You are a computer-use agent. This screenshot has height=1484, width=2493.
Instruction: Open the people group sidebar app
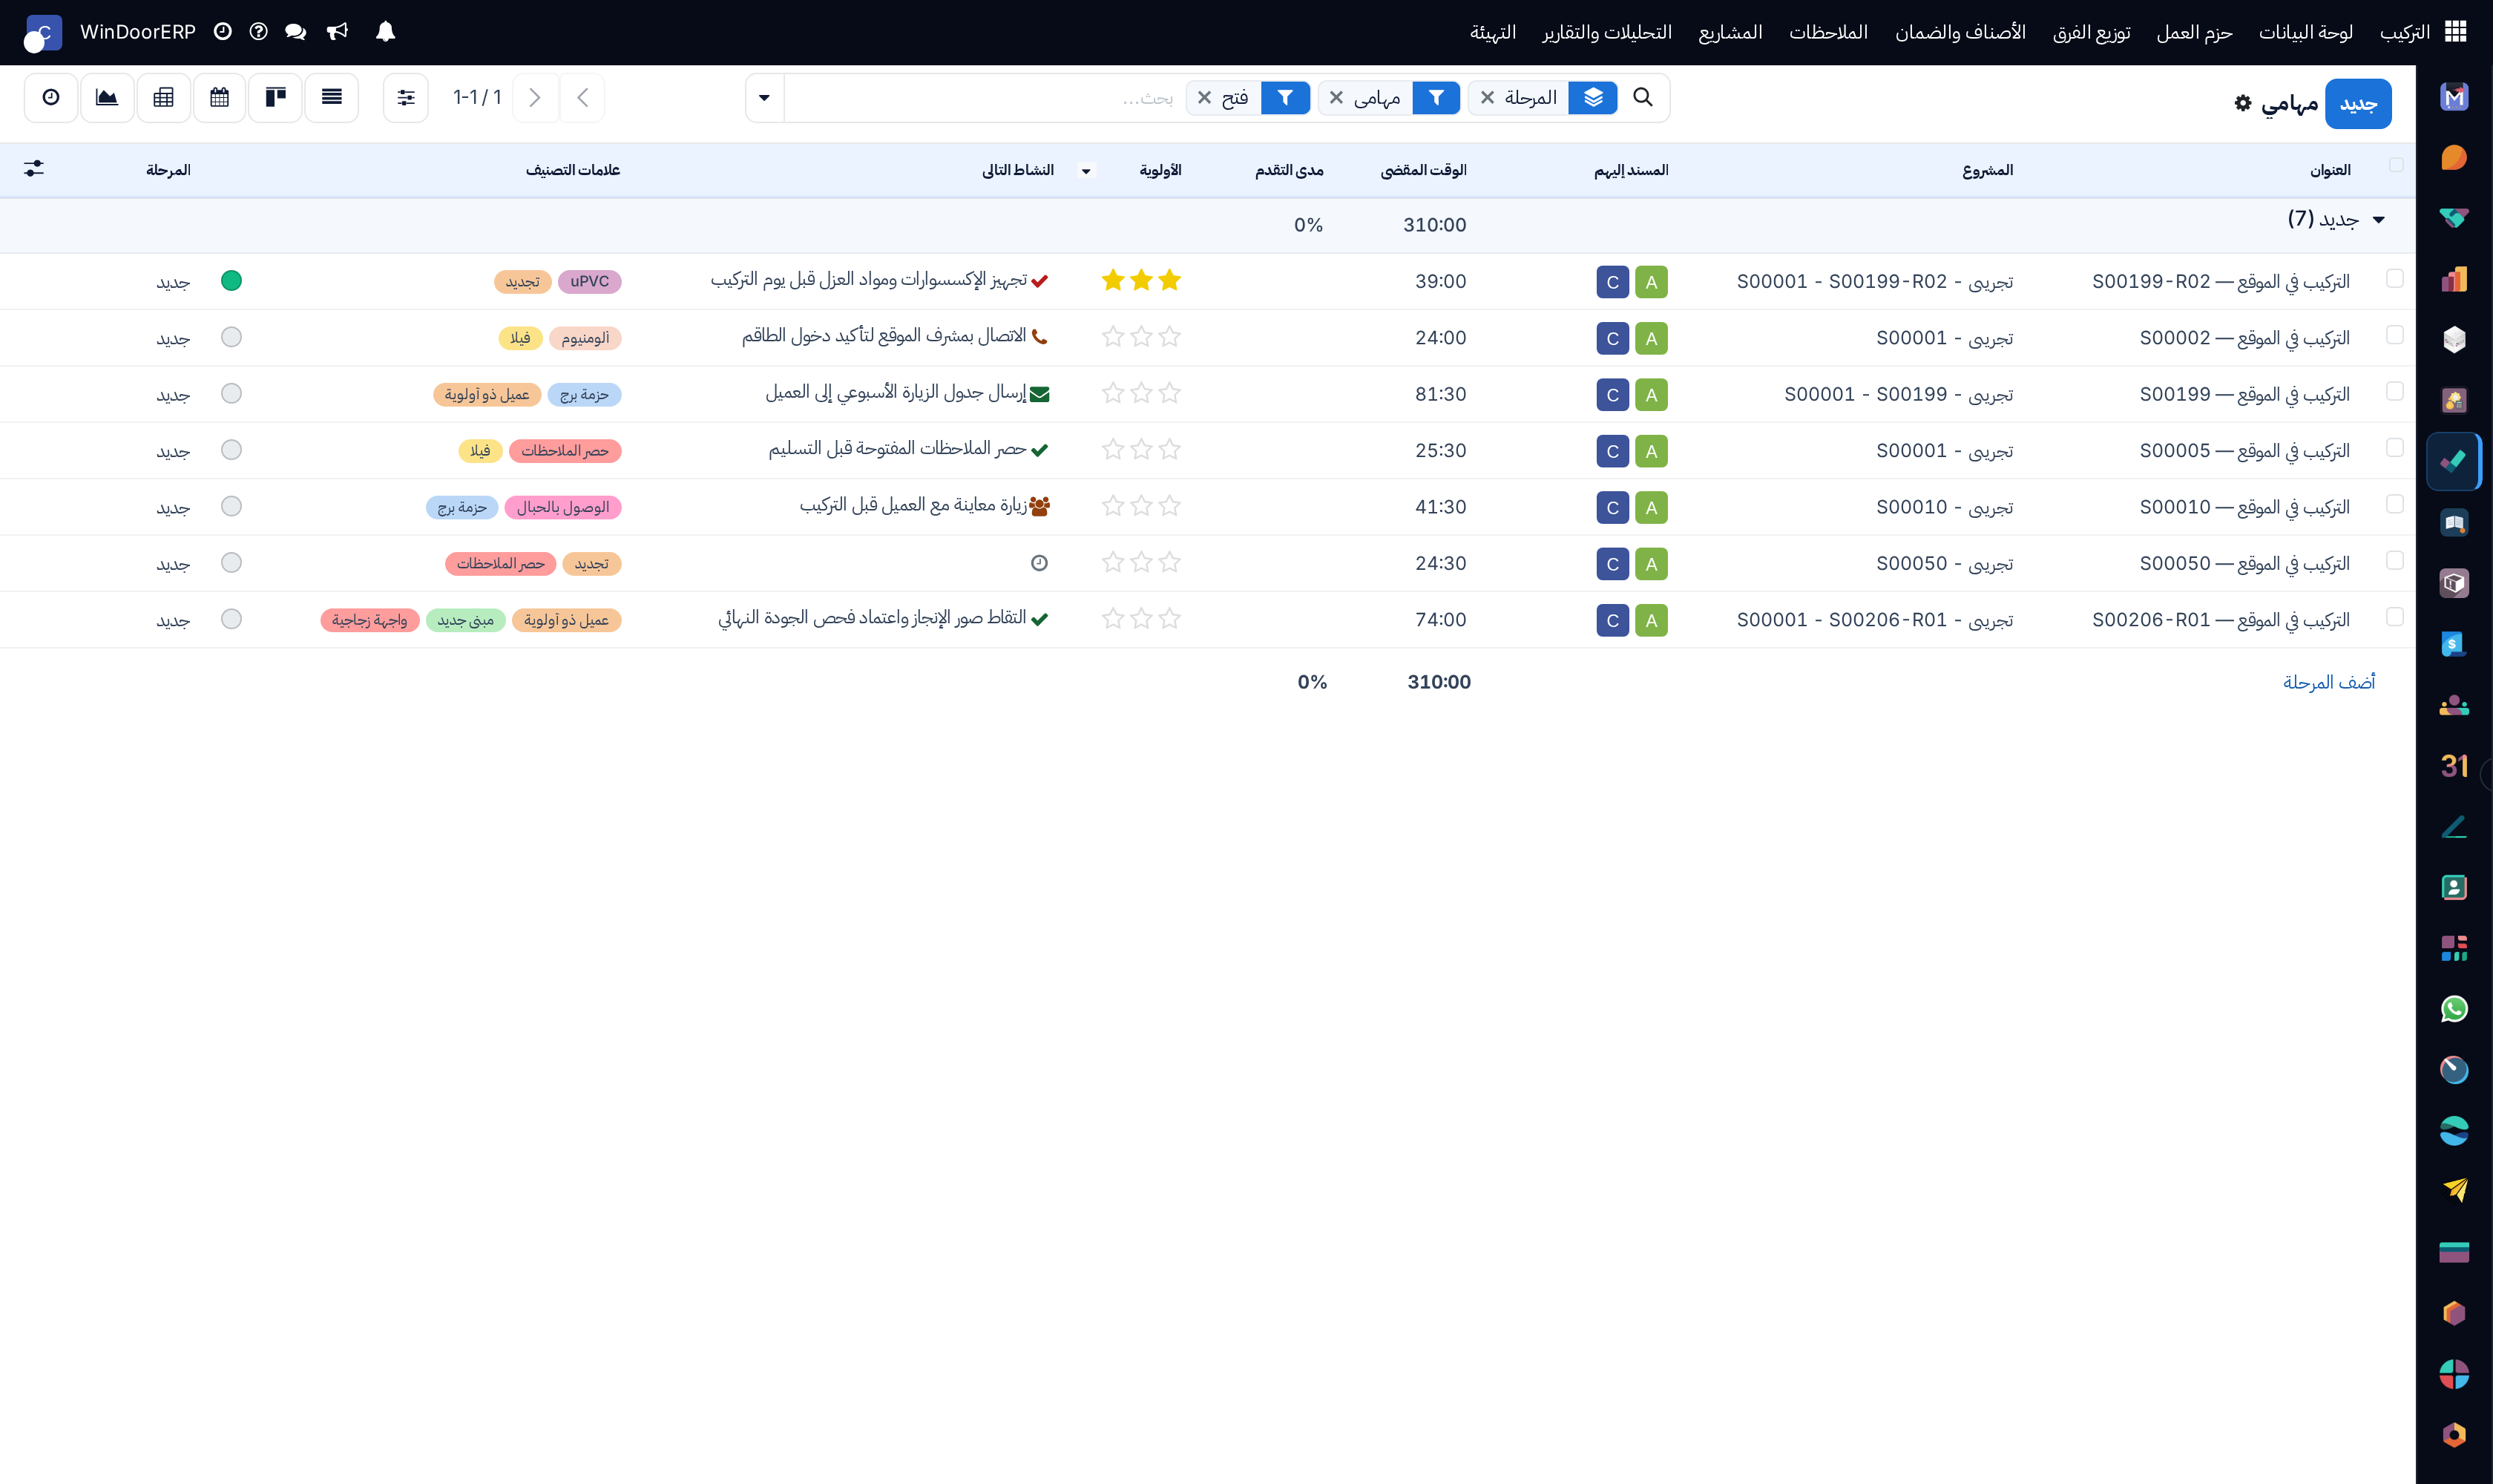point(2454,705)
